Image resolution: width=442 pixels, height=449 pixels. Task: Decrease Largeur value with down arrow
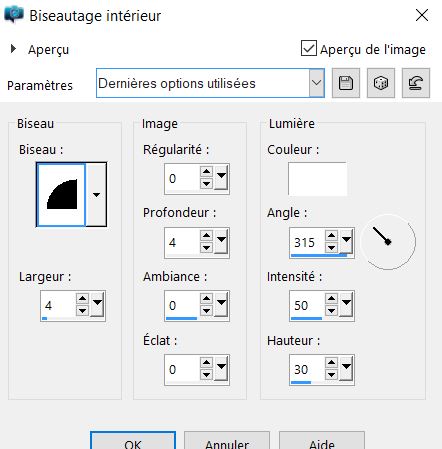82,311
